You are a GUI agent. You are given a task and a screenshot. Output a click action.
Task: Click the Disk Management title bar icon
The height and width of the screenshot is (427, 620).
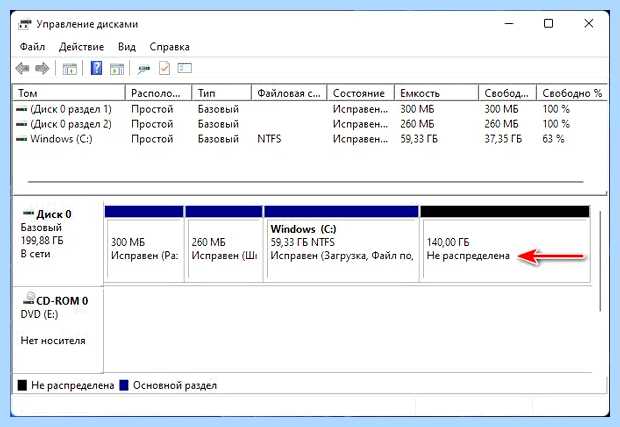pos(25,24)
